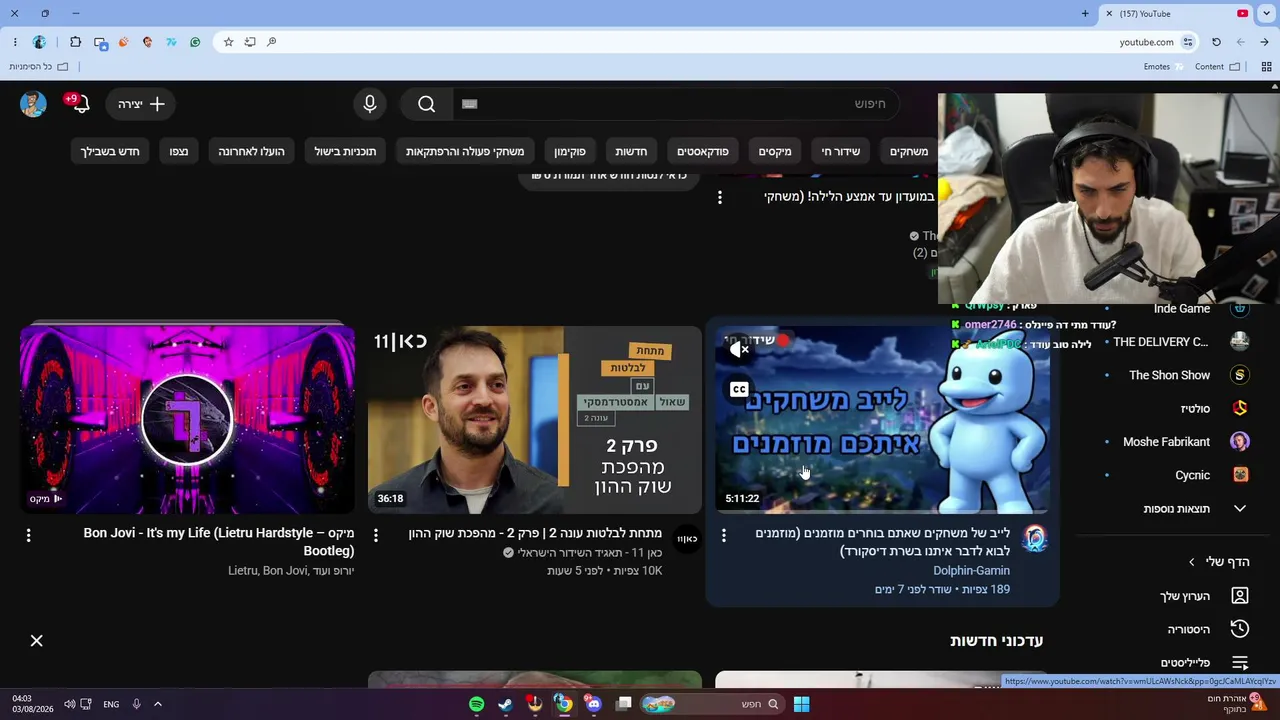Open Steam from the taskbar
1280x720 pixels.
[x=506, y=704]
